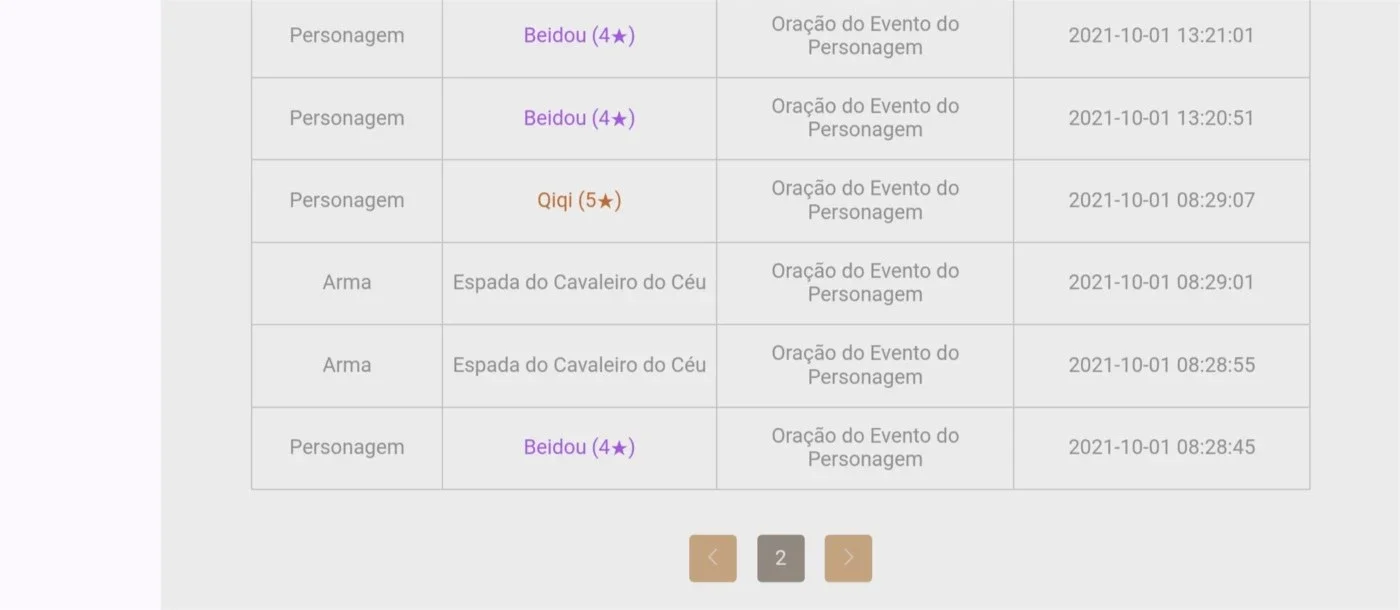Screen dimensions: 1400x610
Task: Click Espada do Cavaleiro do Céu at 08:29:01
Action: pyautogui.click(x=579, y=282)
